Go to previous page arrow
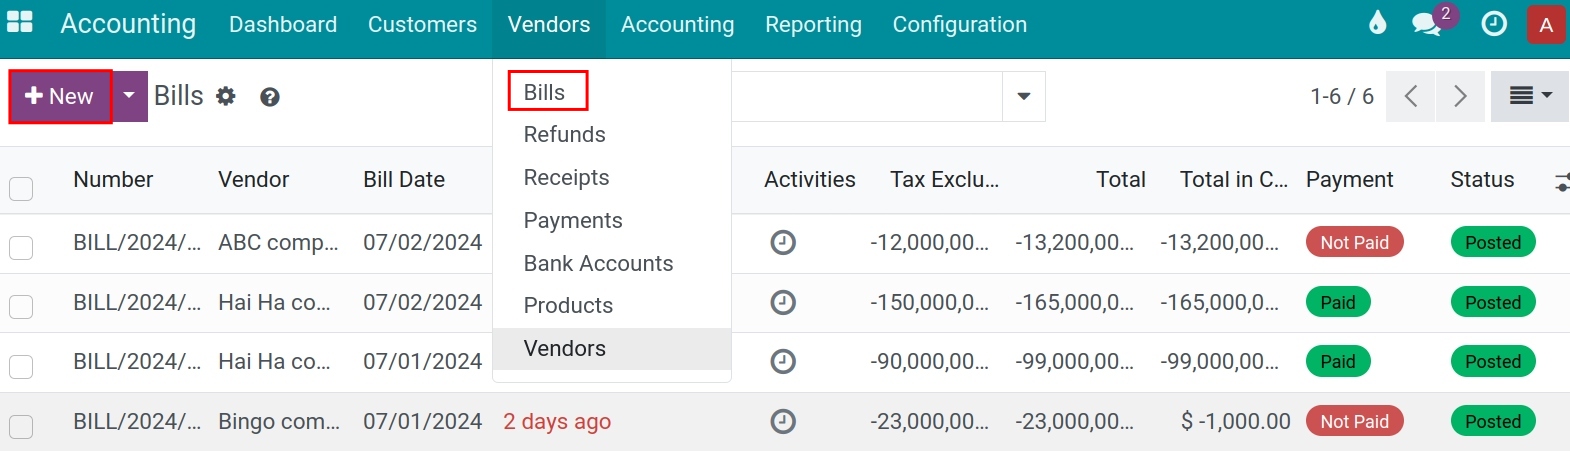 pyautogui.click(x=1411, y=96)
